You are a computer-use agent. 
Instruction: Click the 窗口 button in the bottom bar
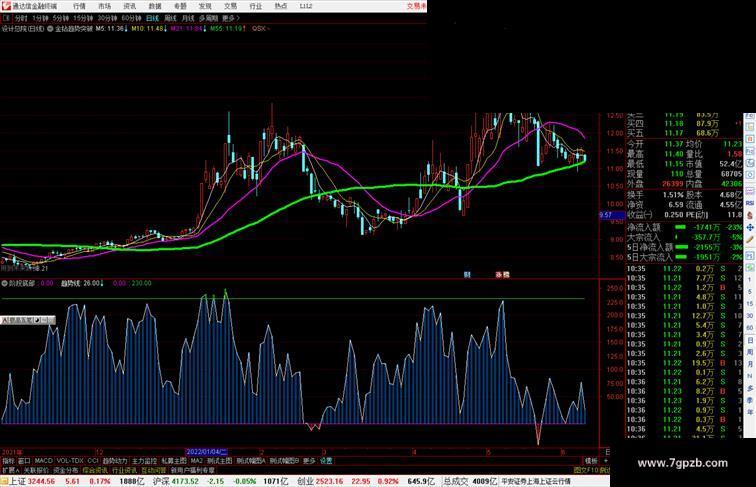click(x=24, y=461)
